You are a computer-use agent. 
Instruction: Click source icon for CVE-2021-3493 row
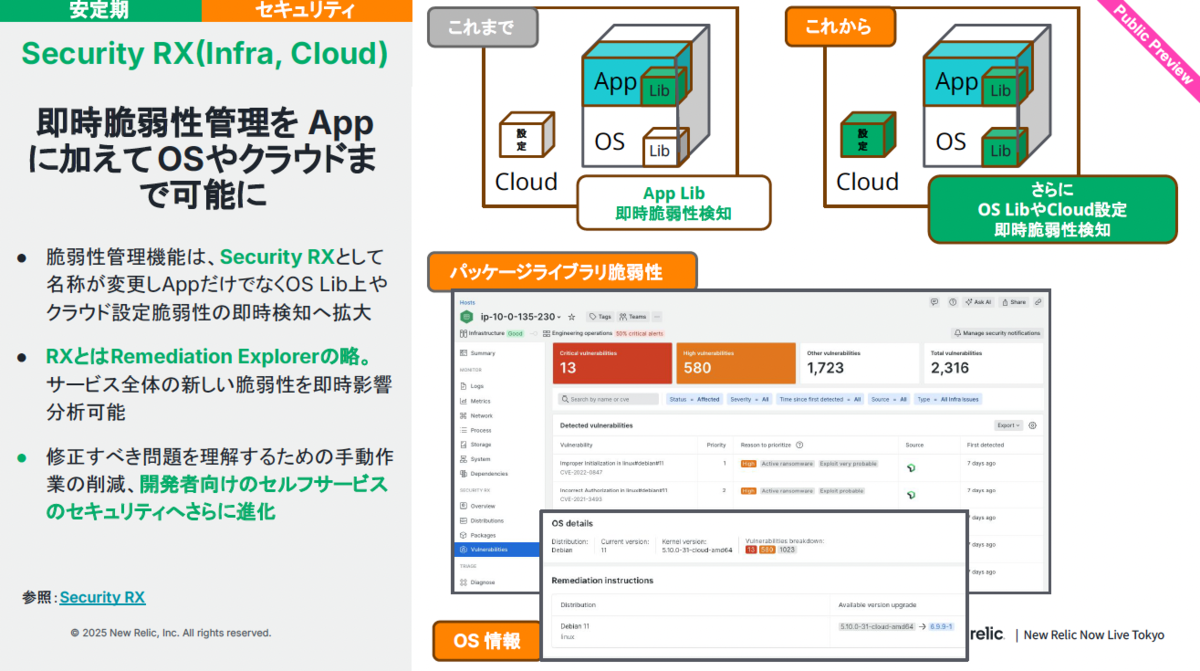912,494
